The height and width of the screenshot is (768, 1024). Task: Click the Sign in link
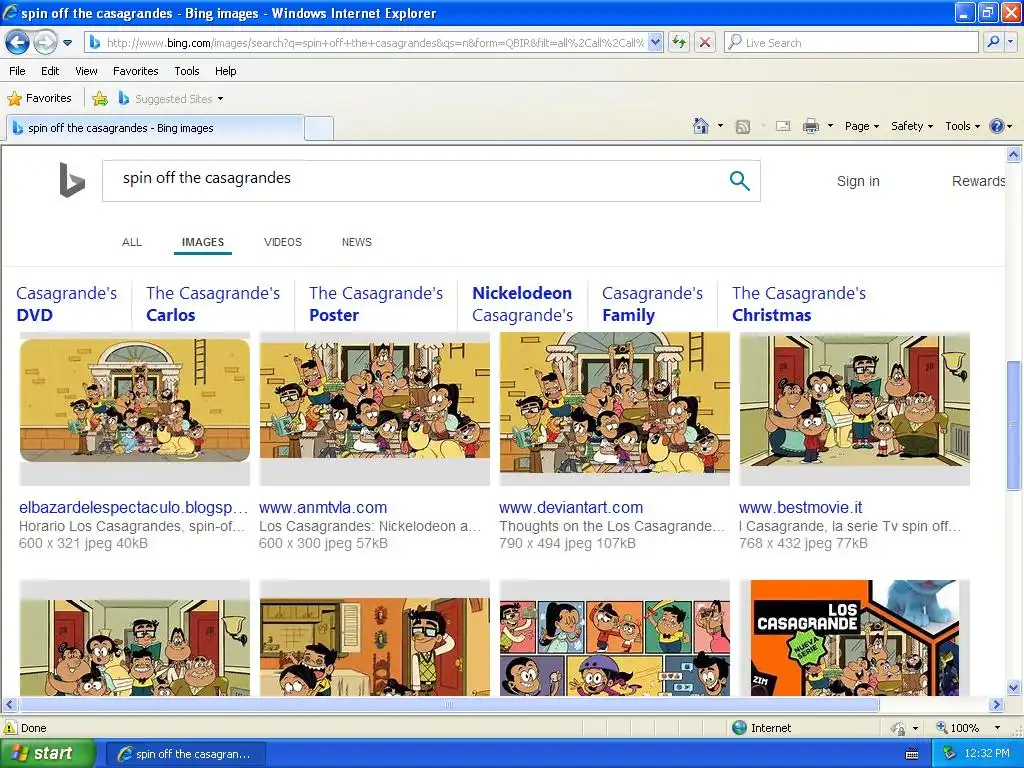pyautogui.click(x=858, y=181)
